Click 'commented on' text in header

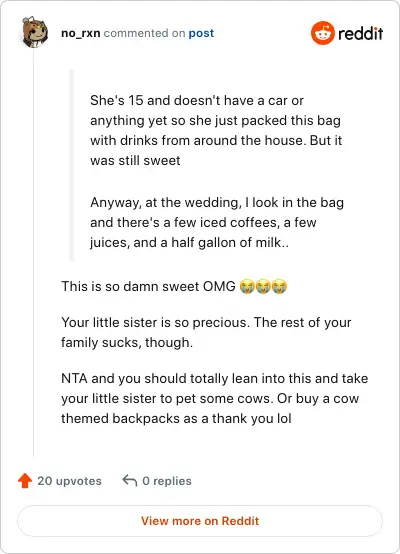(x=144, y=33)
